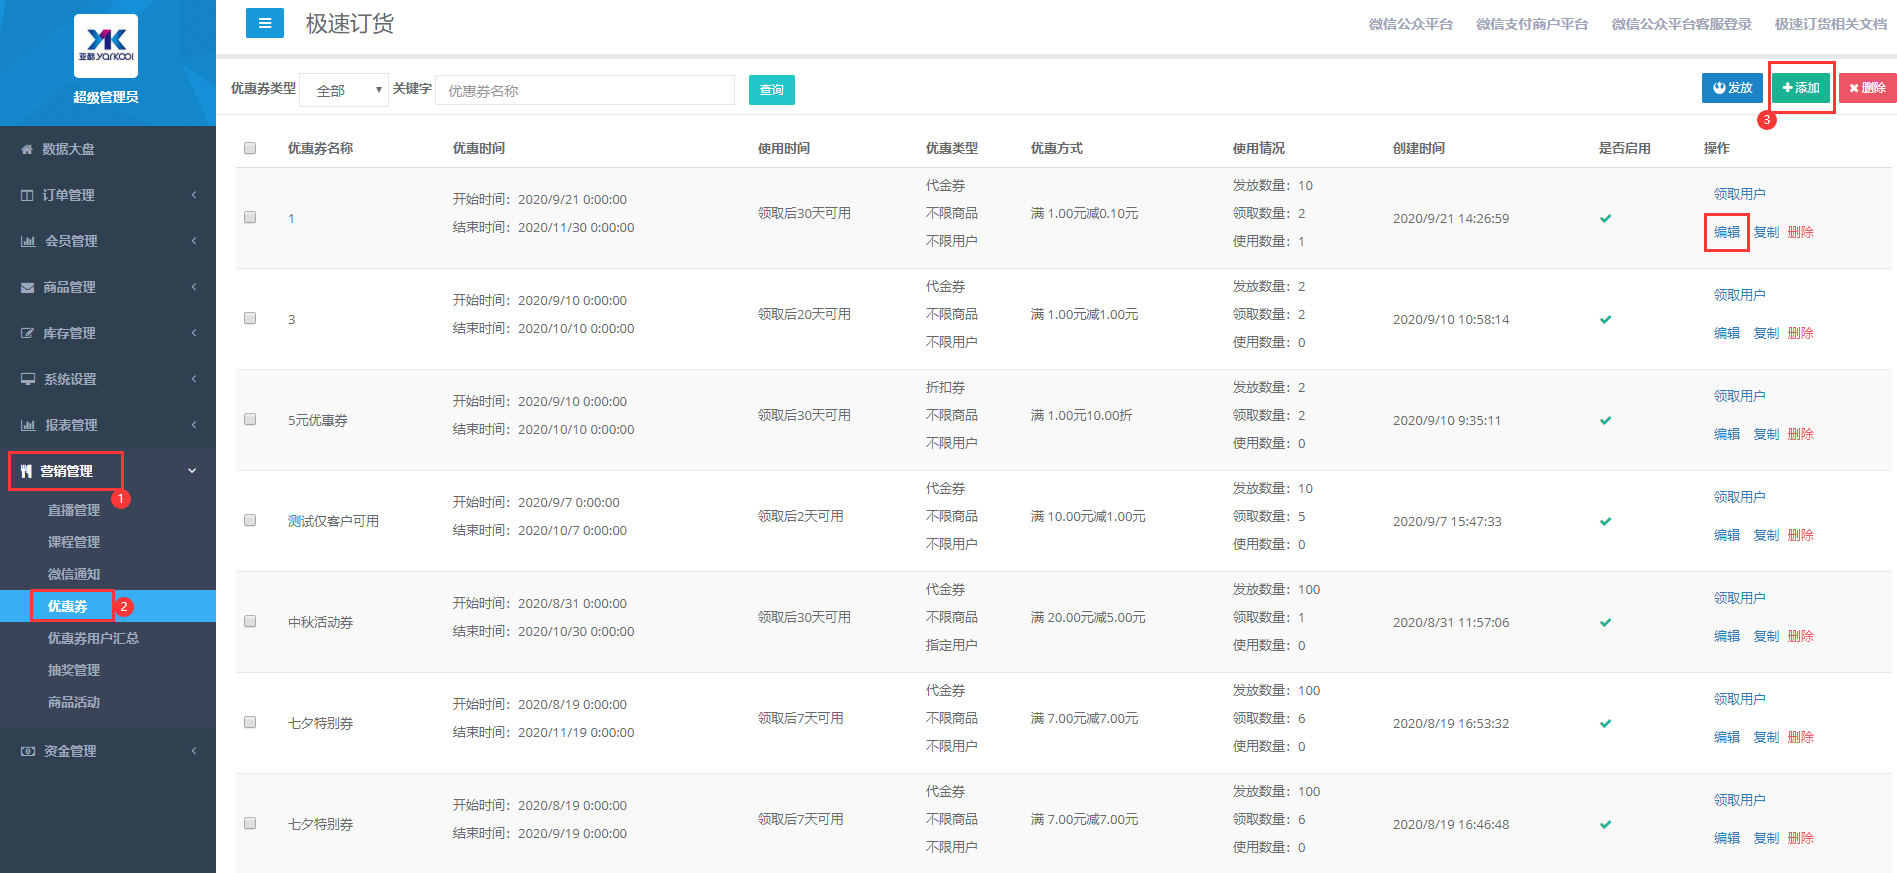Click the 订单管理 sidebar icon
Viewport: 1897px width, 873px height.
(27, 195)
